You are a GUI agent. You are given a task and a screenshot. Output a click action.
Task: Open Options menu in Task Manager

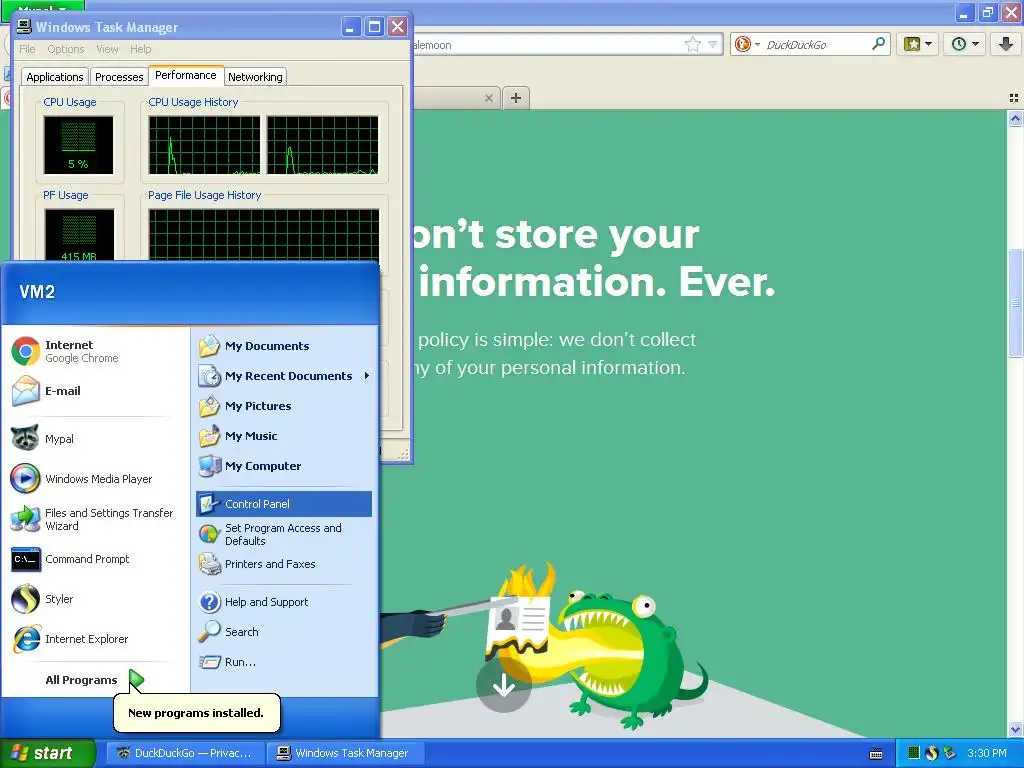[x=66, y=49]
